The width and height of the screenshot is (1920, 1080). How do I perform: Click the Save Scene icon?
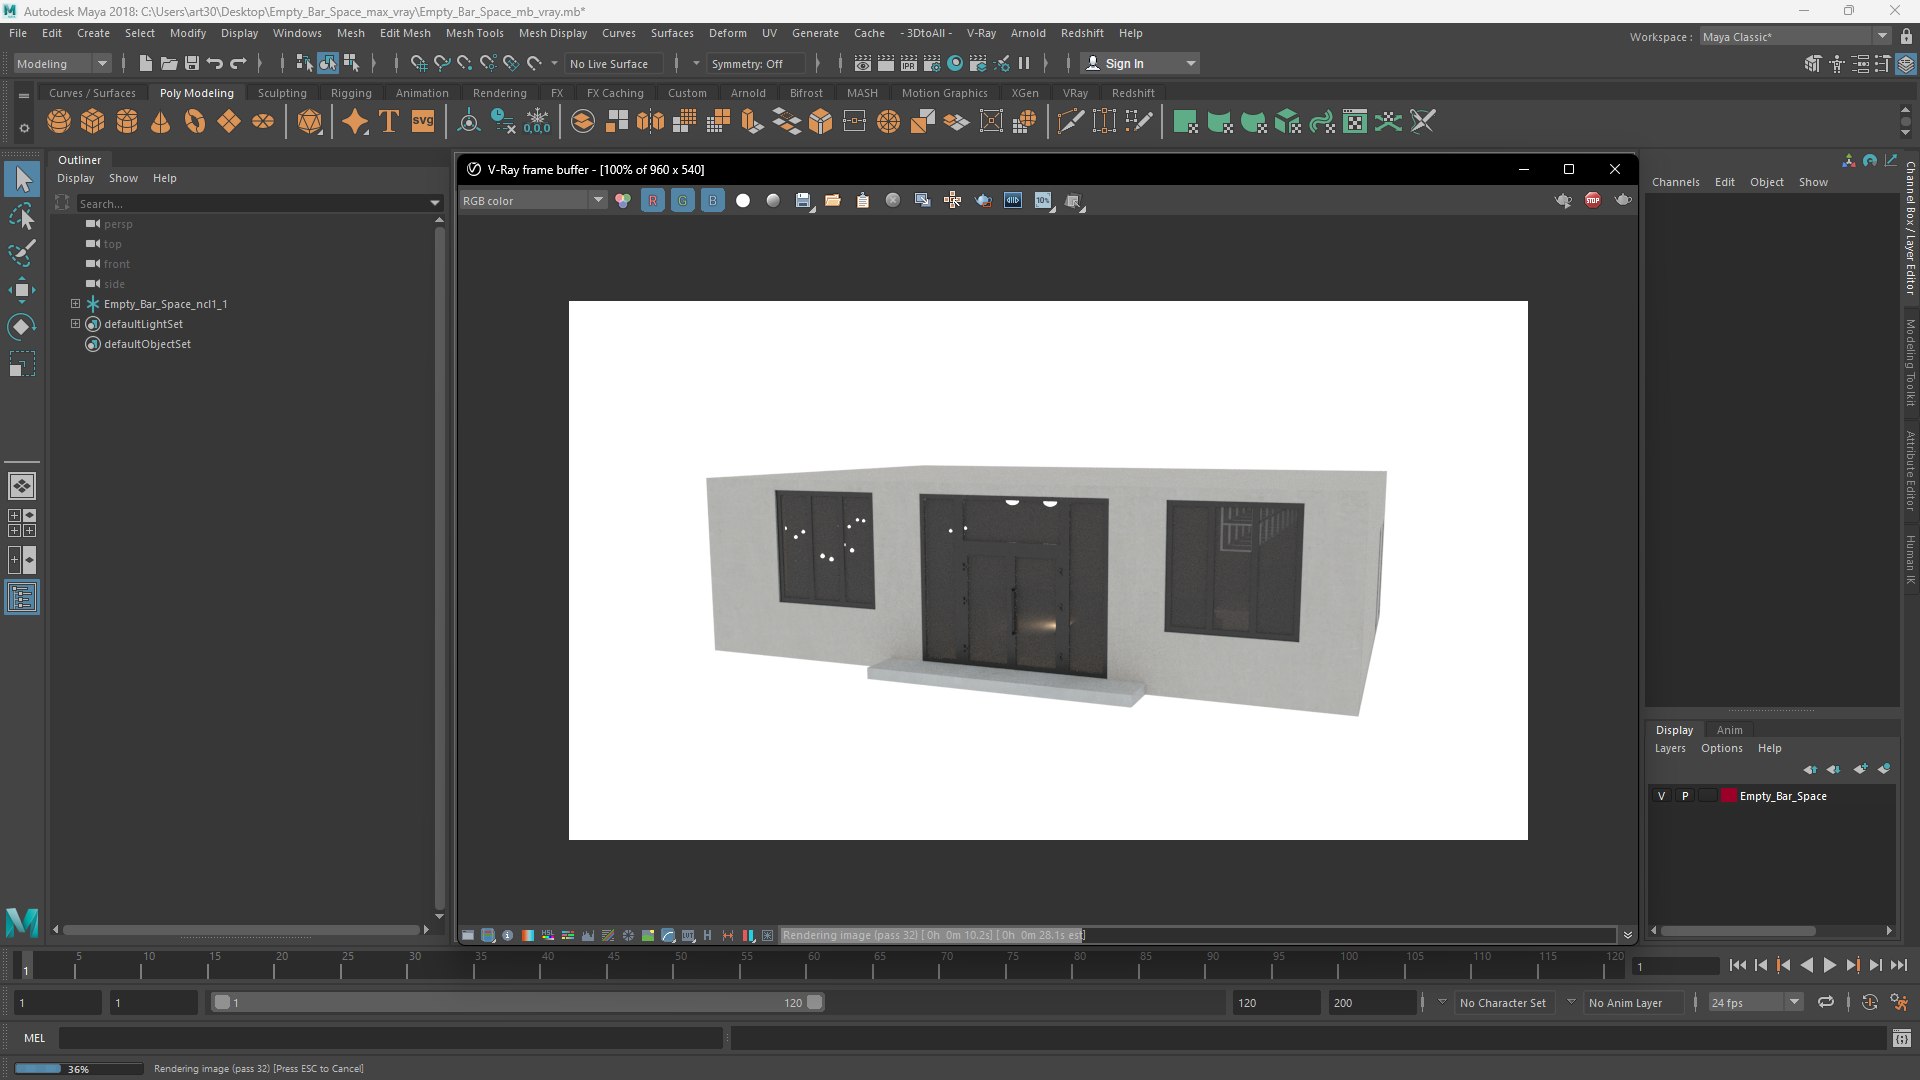[x=192, y=63]
